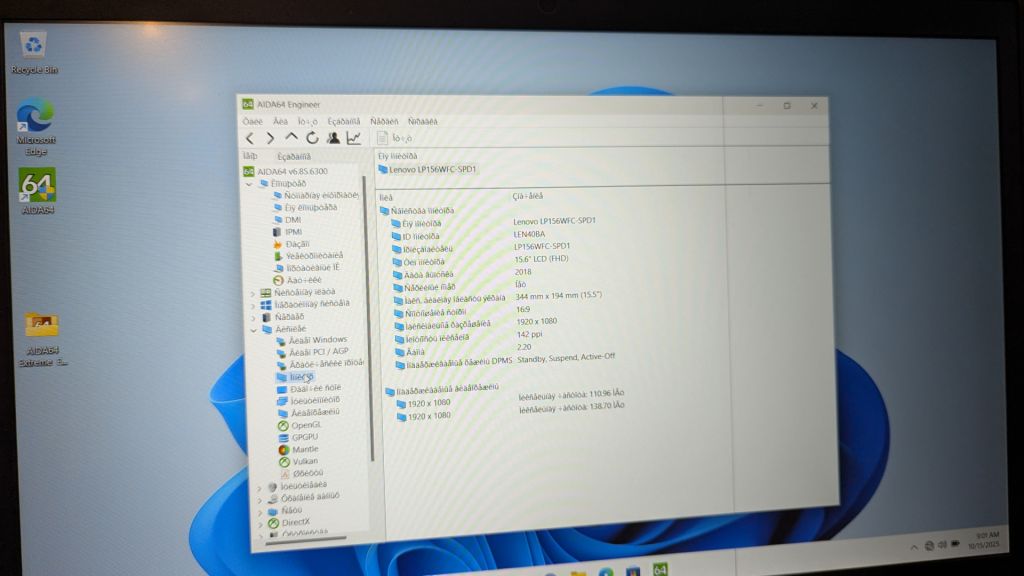
Task: Click the value "Standby, Suspend, Active-Off"
Action: coord(566,359)
